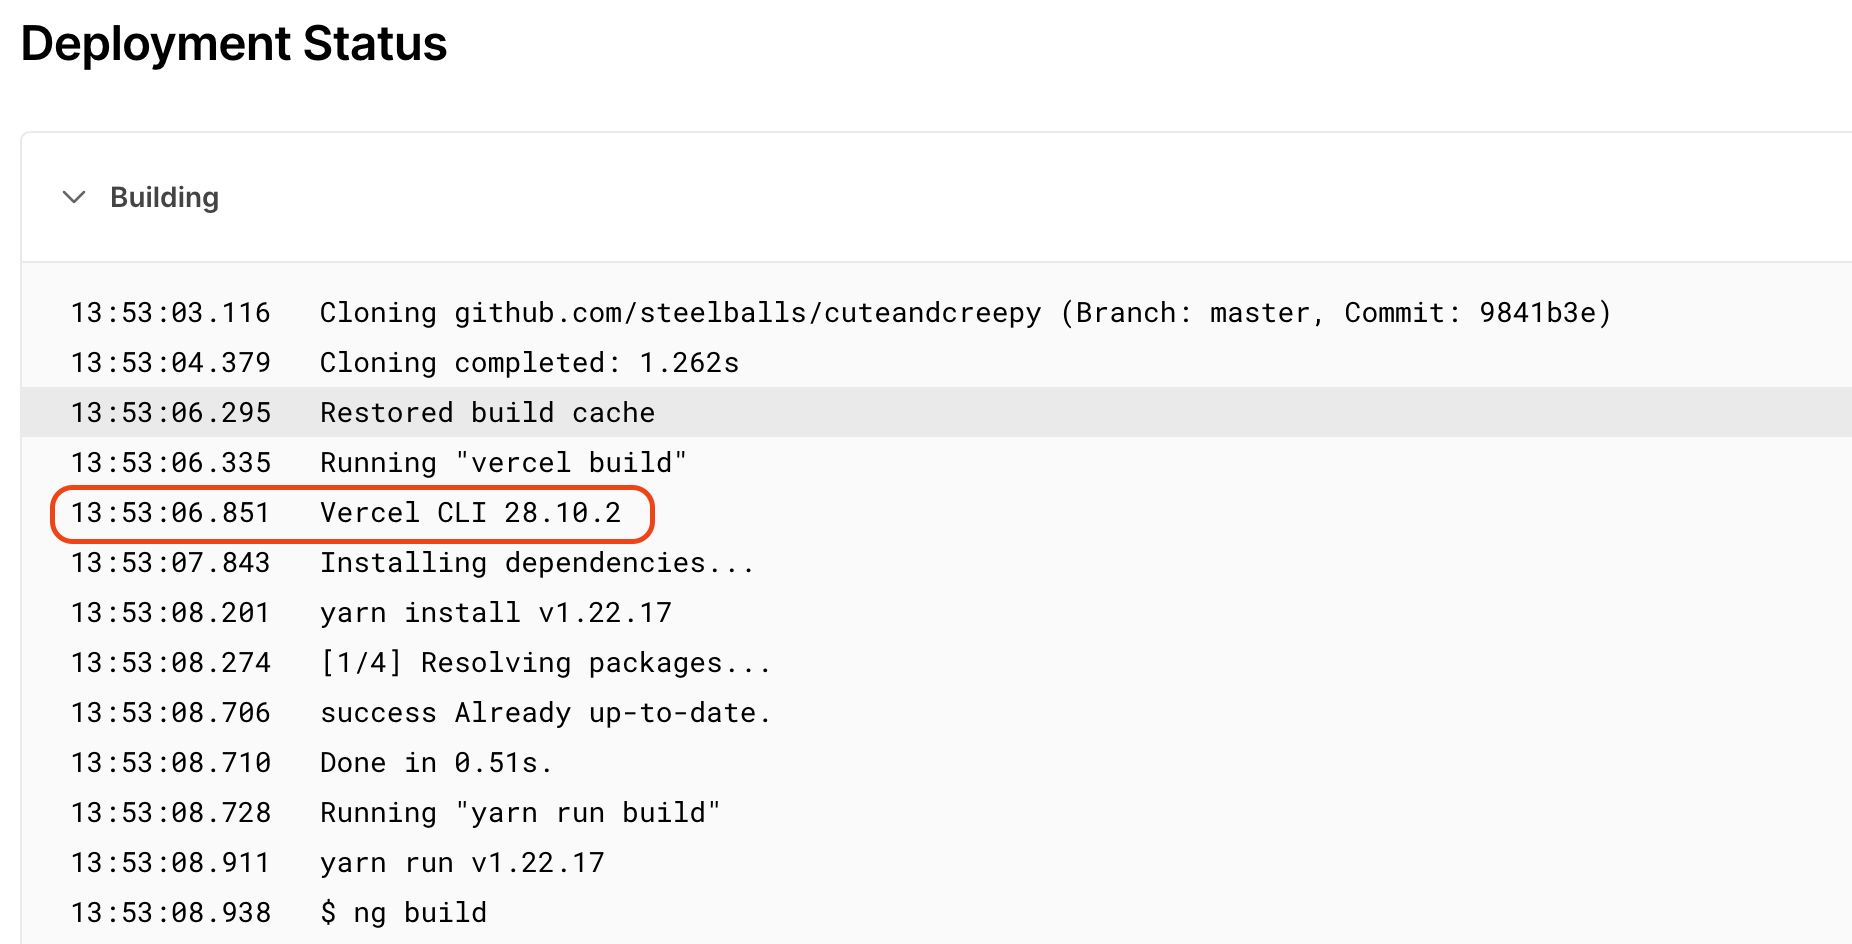This screenshot has height=944, width=1852.
Task: Click the 13:53:06.851 timestamp
Action: click(171, 513)
